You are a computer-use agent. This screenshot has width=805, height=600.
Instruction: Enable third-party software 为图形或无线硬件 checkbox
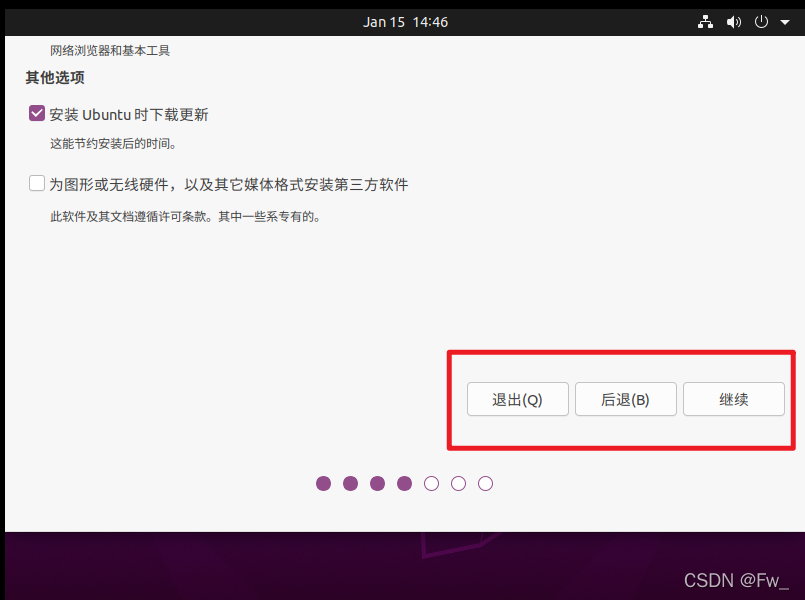(37, 183)
